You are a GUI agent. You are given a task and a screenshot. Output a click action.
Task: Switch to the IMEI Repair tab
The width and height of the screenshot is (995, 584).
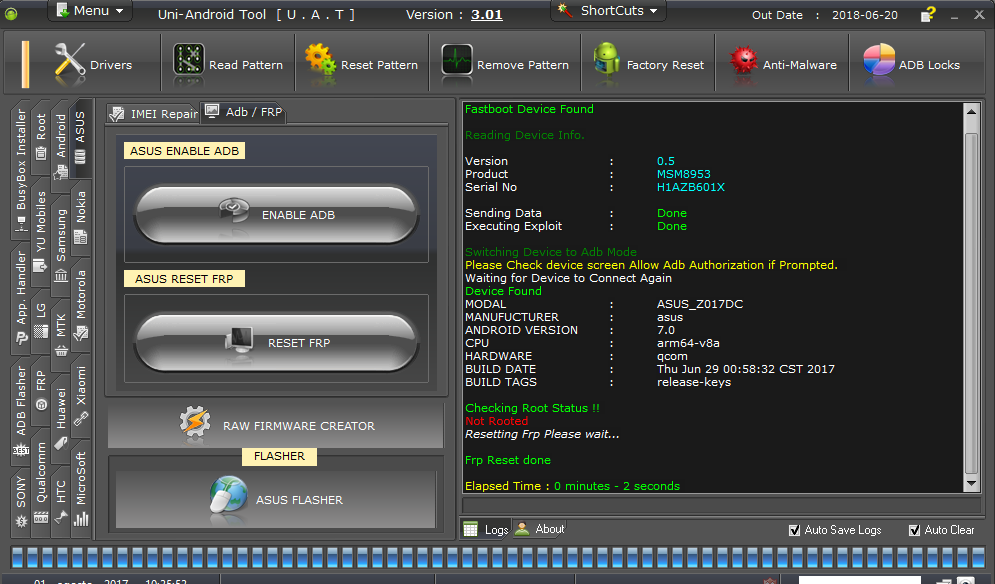153,113
